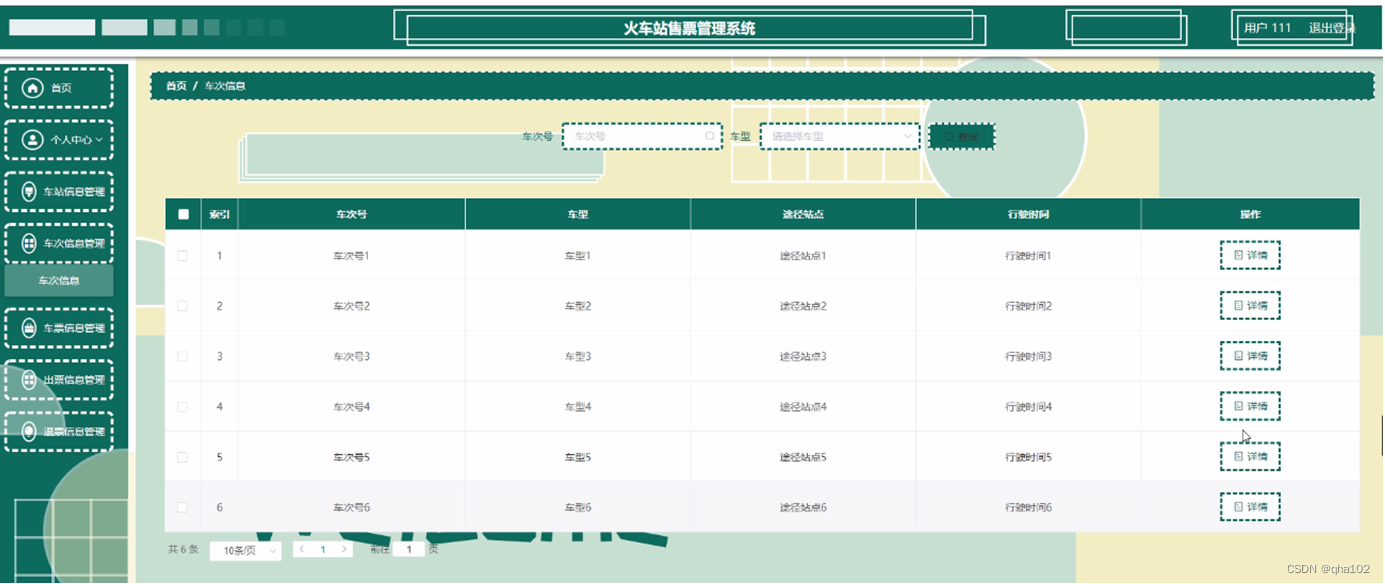Open the 请选择车型 dropdown
Viewport: 1385px width, 584px height.
(838, 135)
